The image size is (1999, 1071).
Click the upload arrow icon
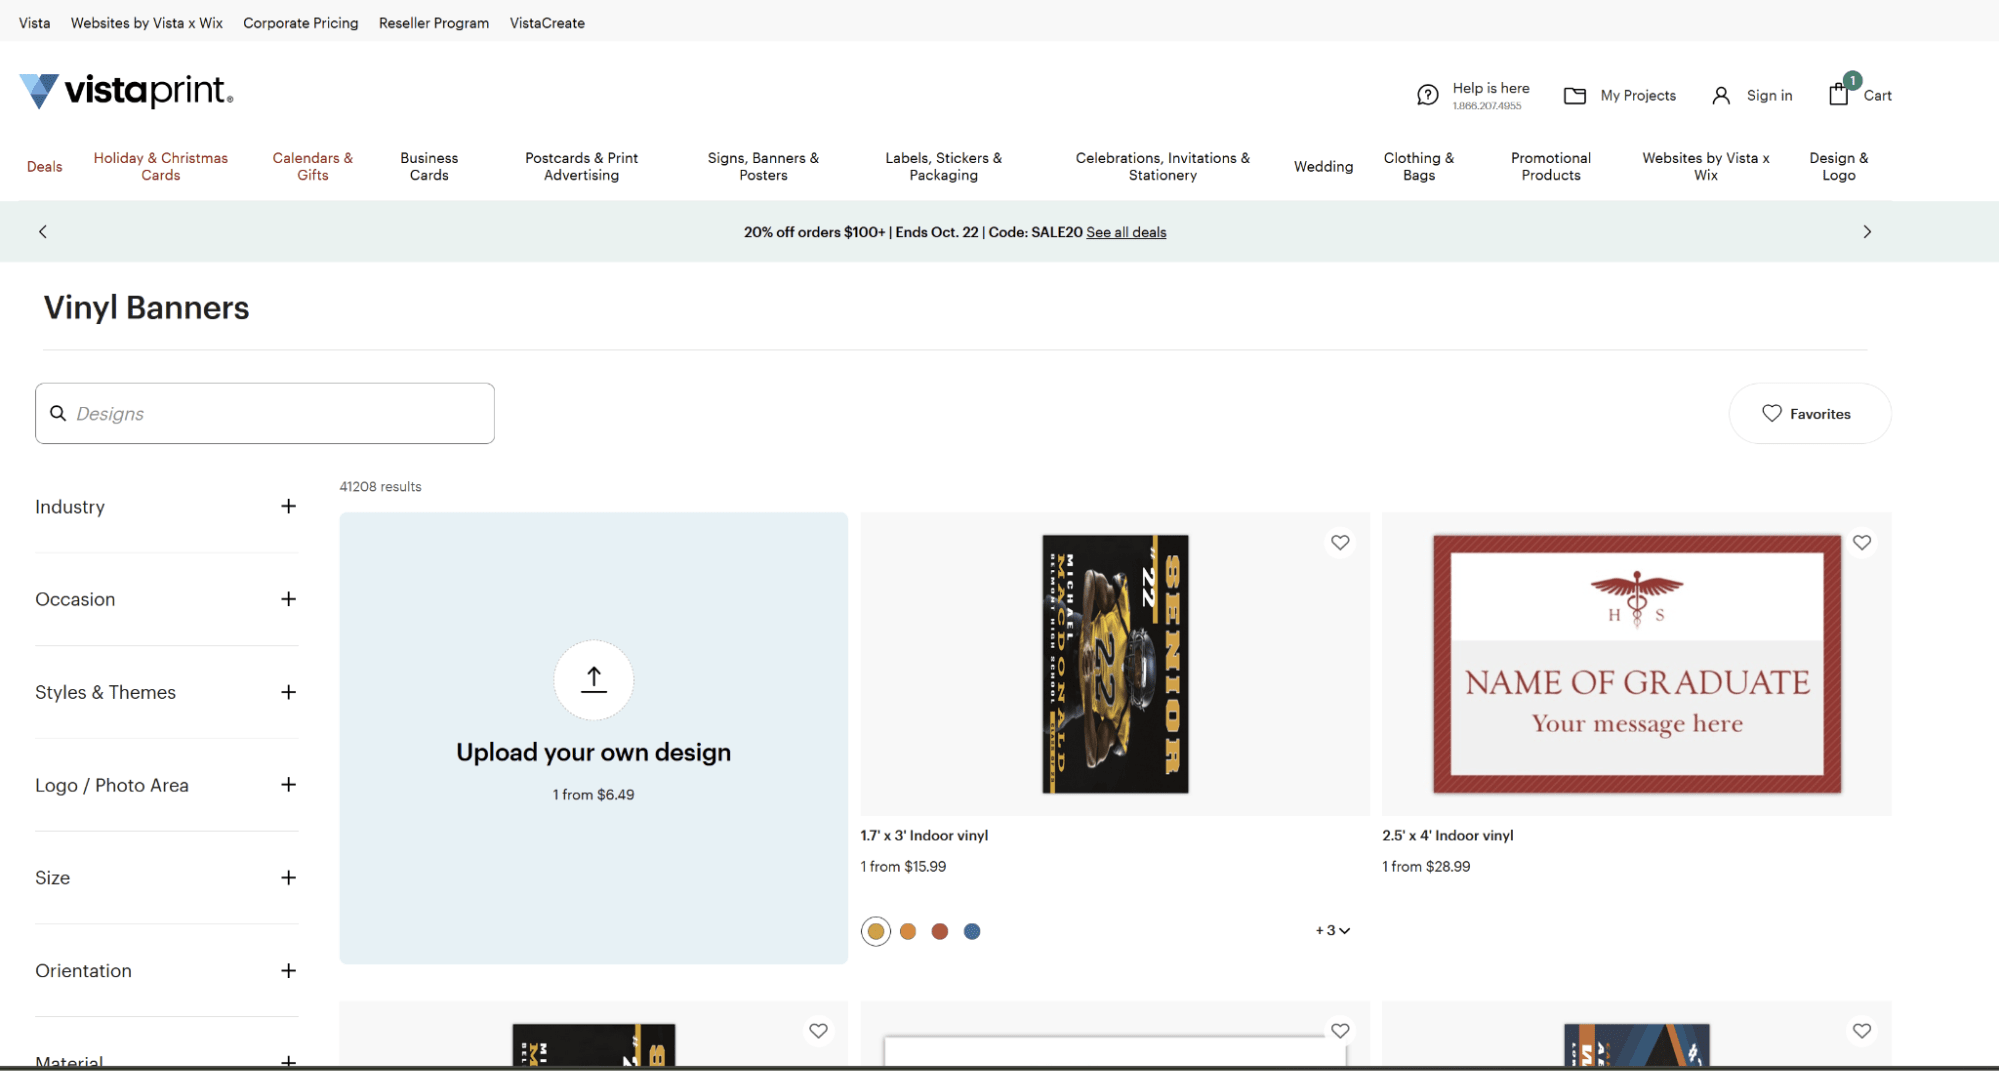coord(593,679)
